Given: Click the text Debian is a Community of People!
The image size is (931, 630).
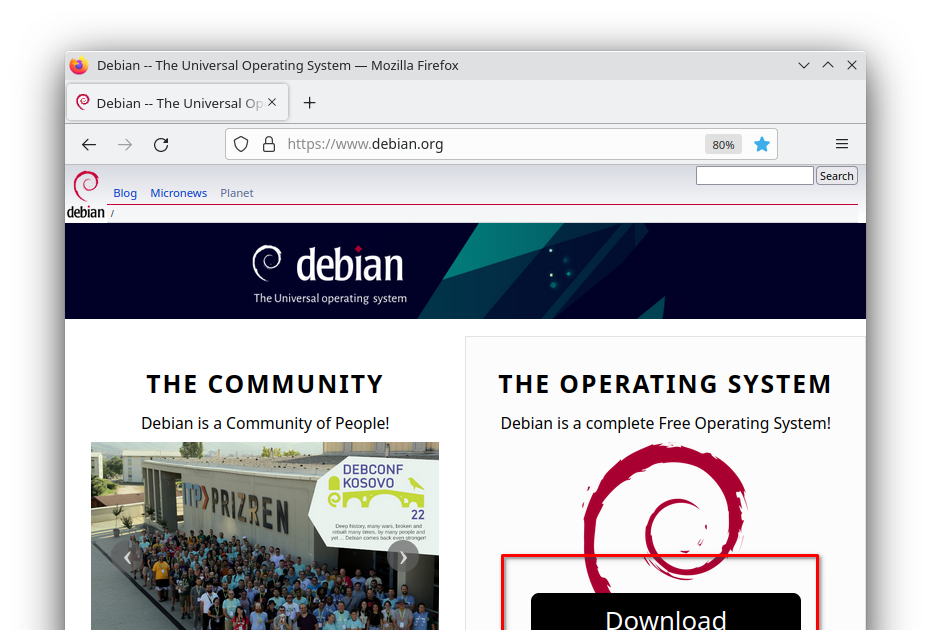Looking at the screenshot, I should tap(265, 423).
